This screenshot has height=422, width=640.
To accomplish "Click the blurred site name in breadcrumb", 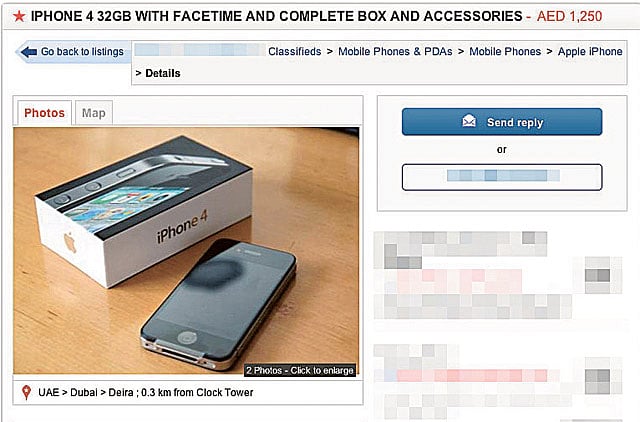I will (x=199, y=50).
